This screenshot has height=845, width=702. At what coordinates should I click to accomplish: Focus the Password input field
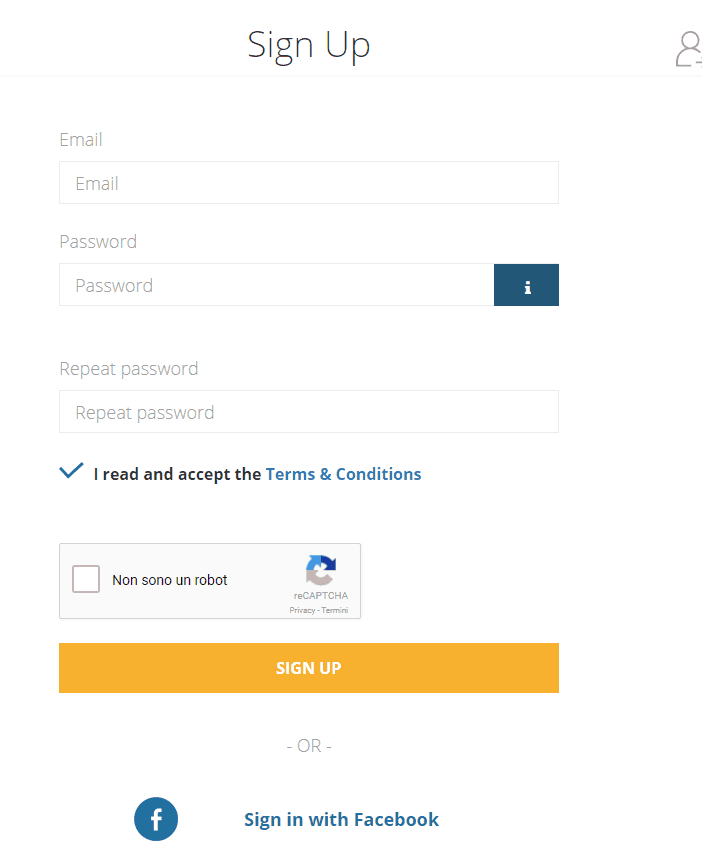276,285
